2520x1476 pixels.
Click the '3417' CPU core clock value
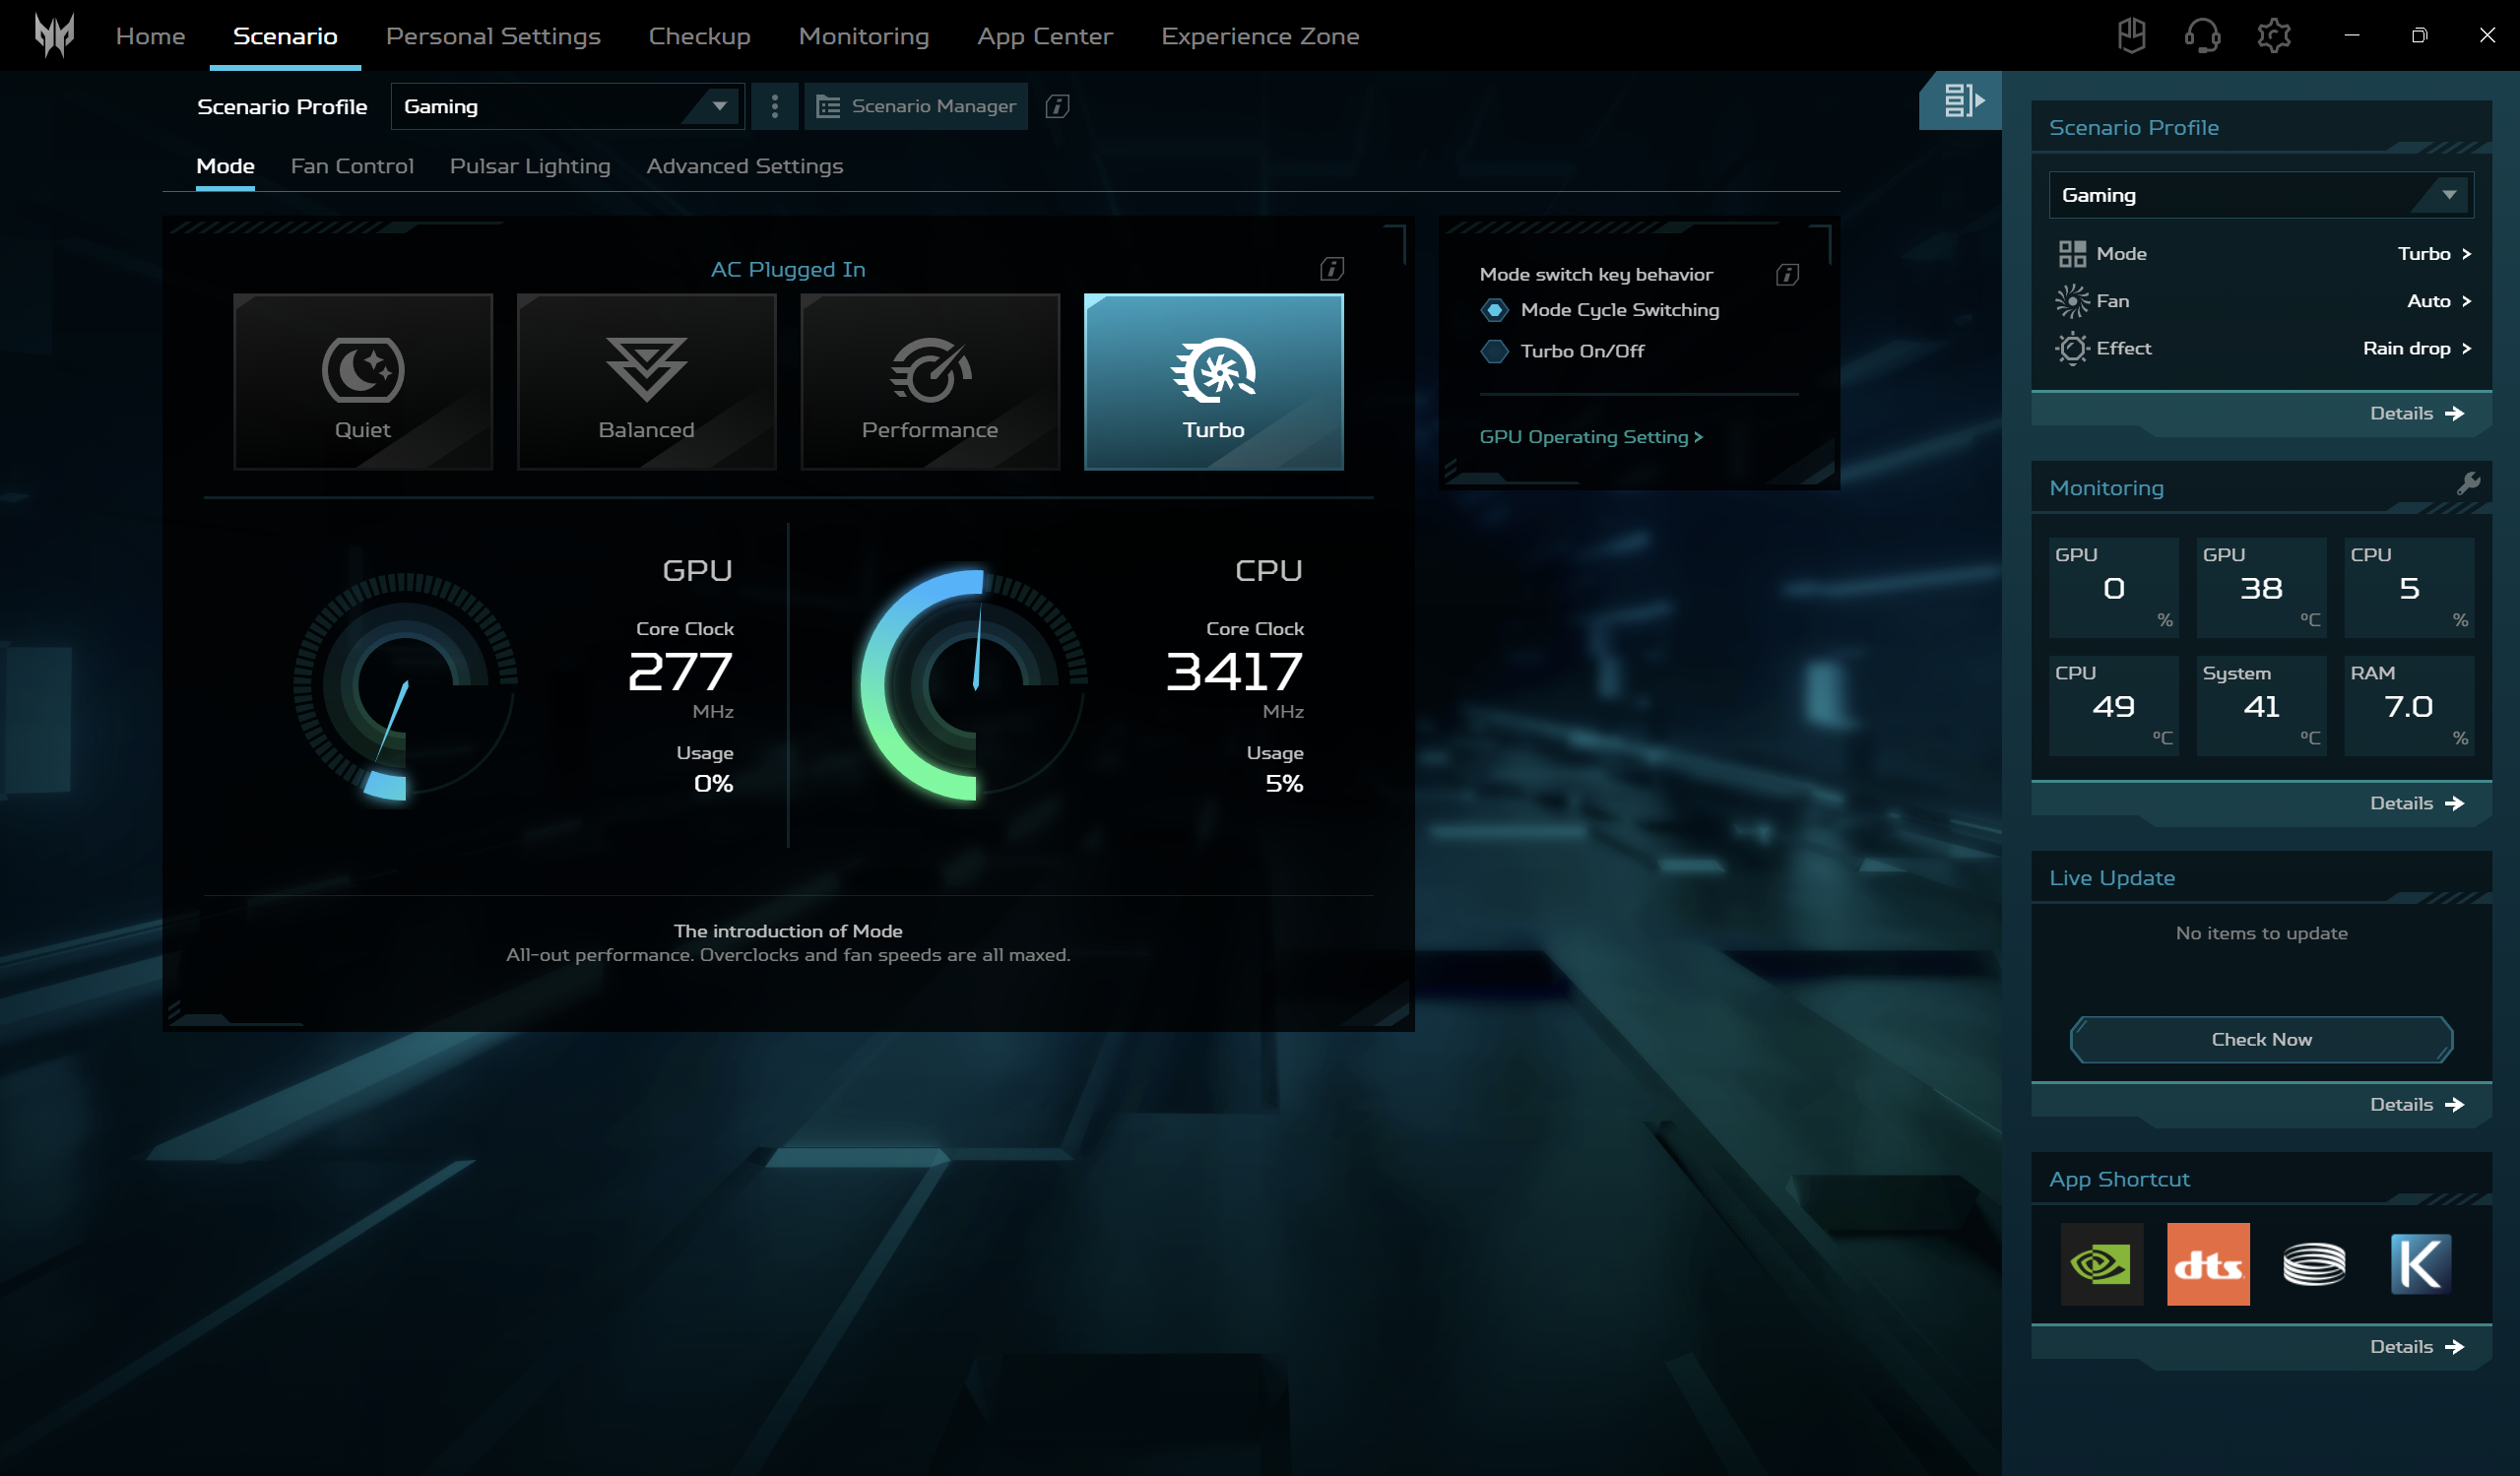(1234, 671)
